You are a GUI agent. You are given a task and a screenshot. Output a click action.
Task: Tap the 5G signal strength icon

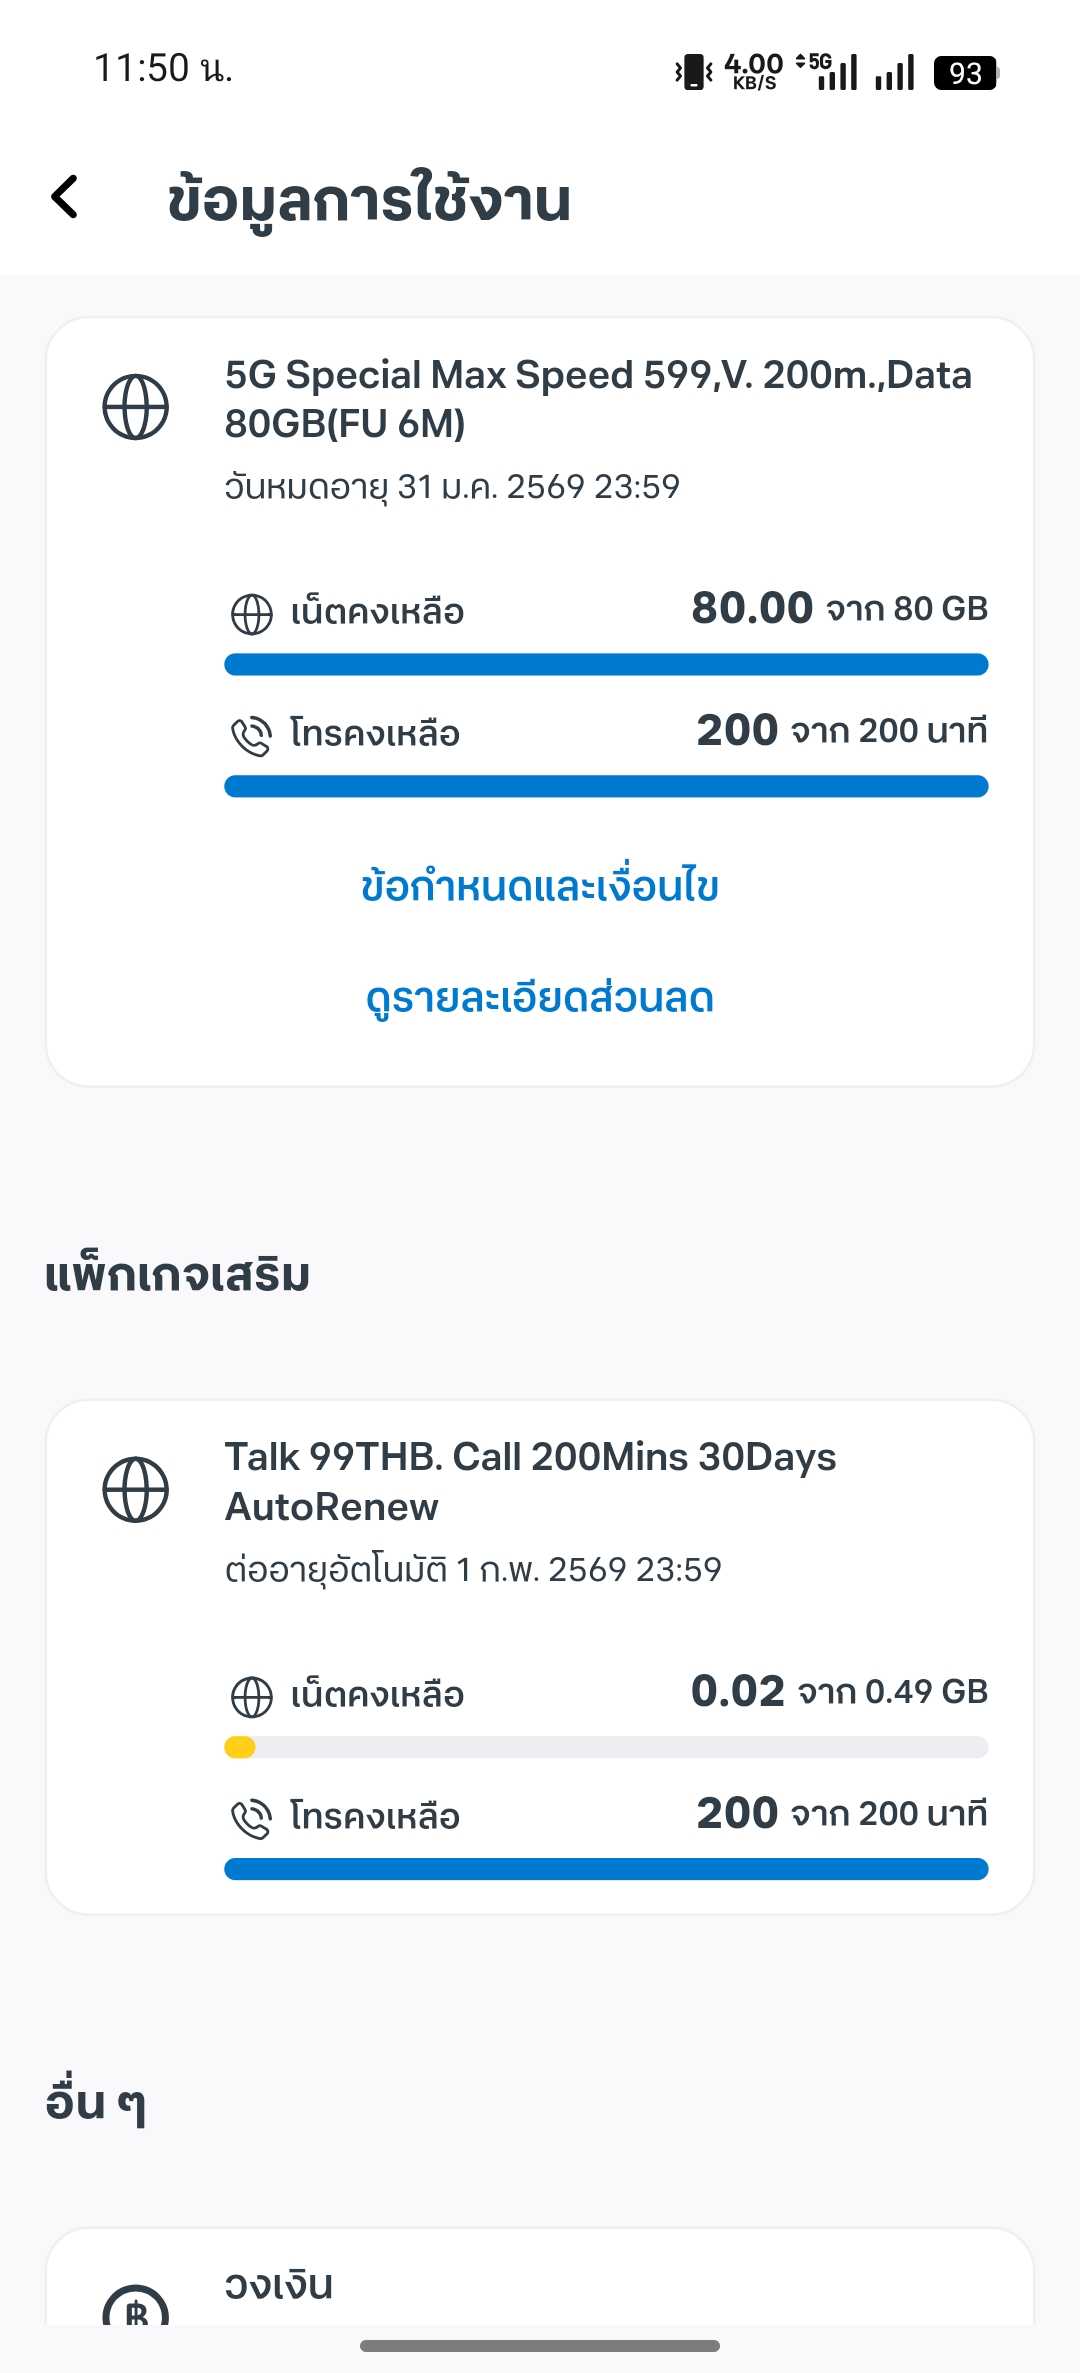click(829, 72)
